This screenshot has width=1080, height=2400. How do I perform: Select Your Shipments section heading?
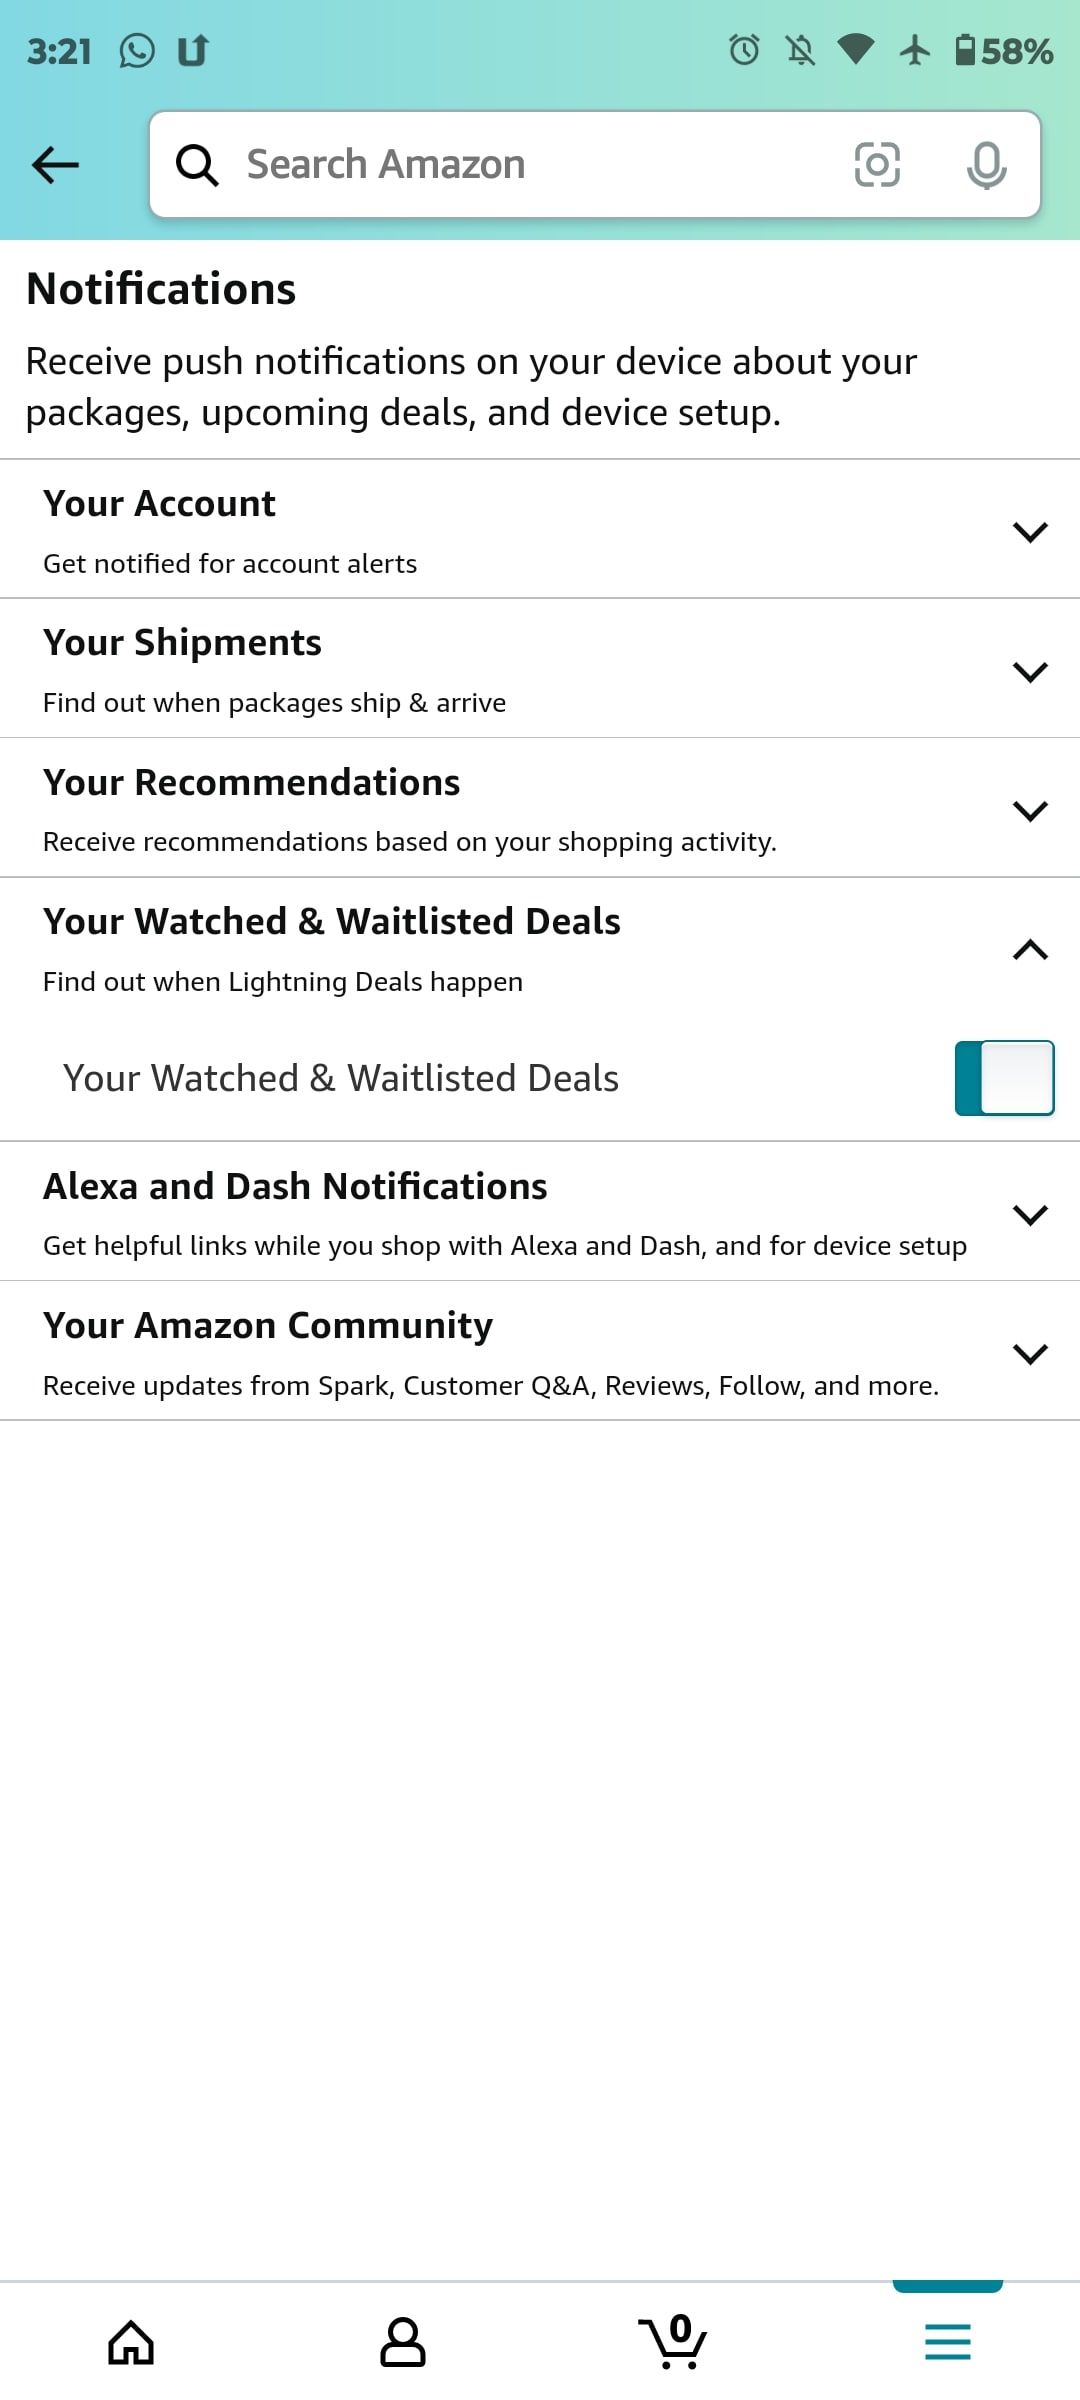[x=182, y=643]
